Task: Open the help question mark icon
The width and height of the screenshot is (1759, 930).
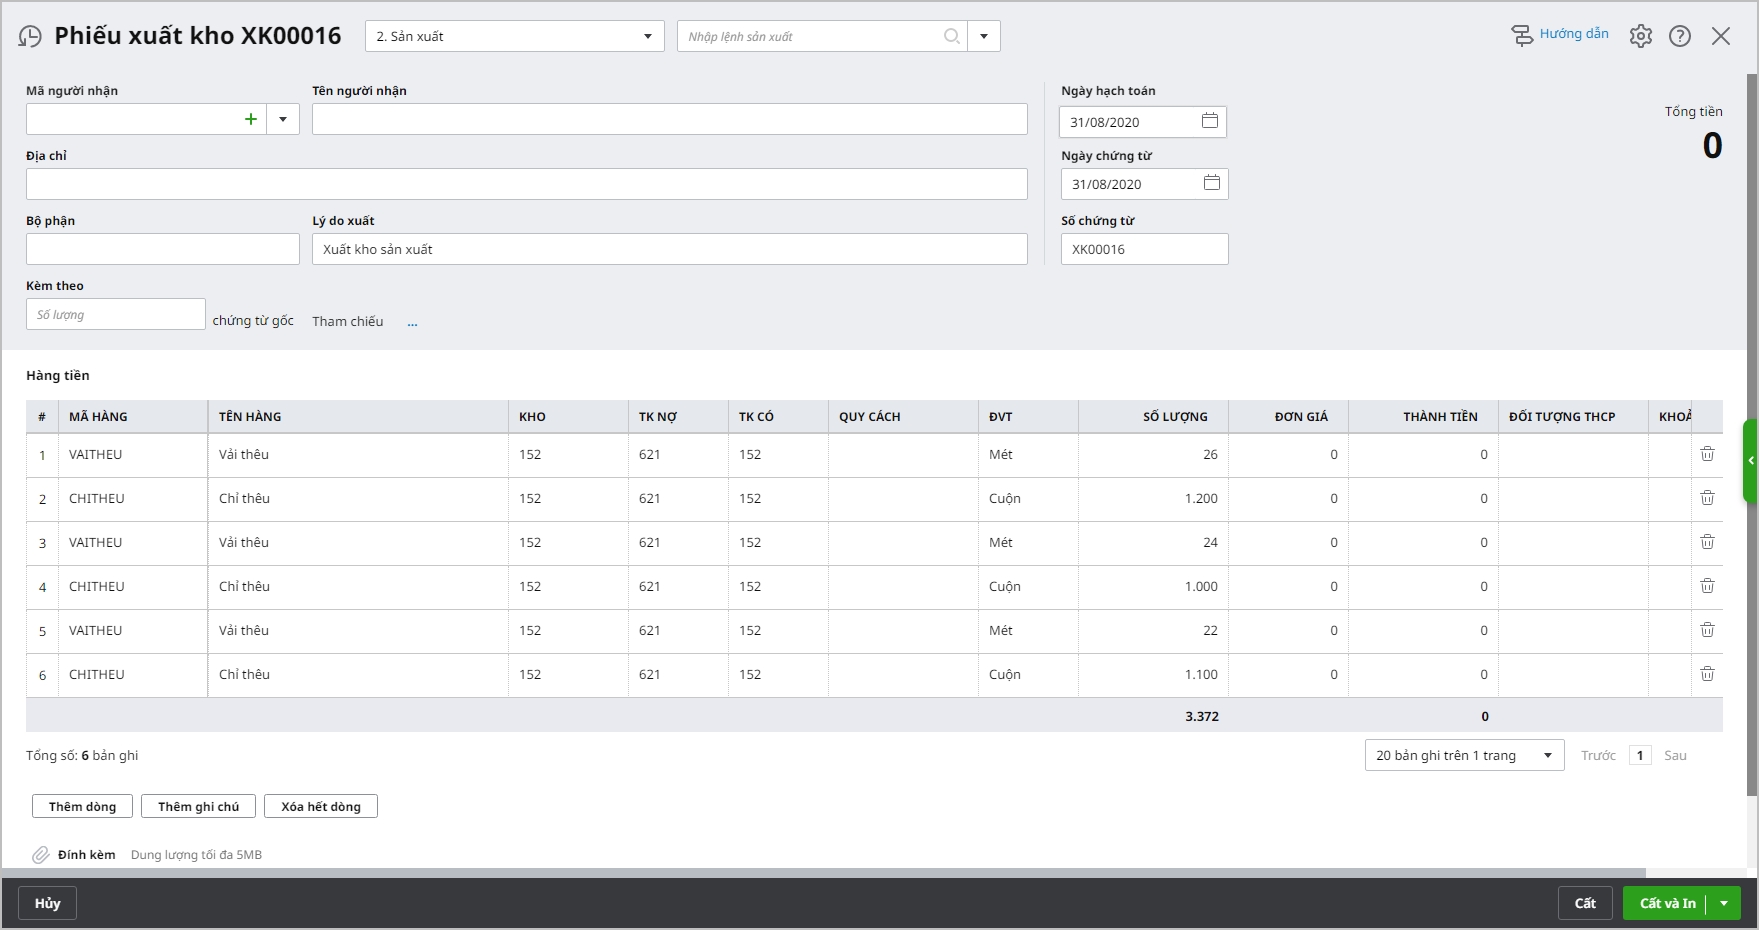Action: (1680, 37)
